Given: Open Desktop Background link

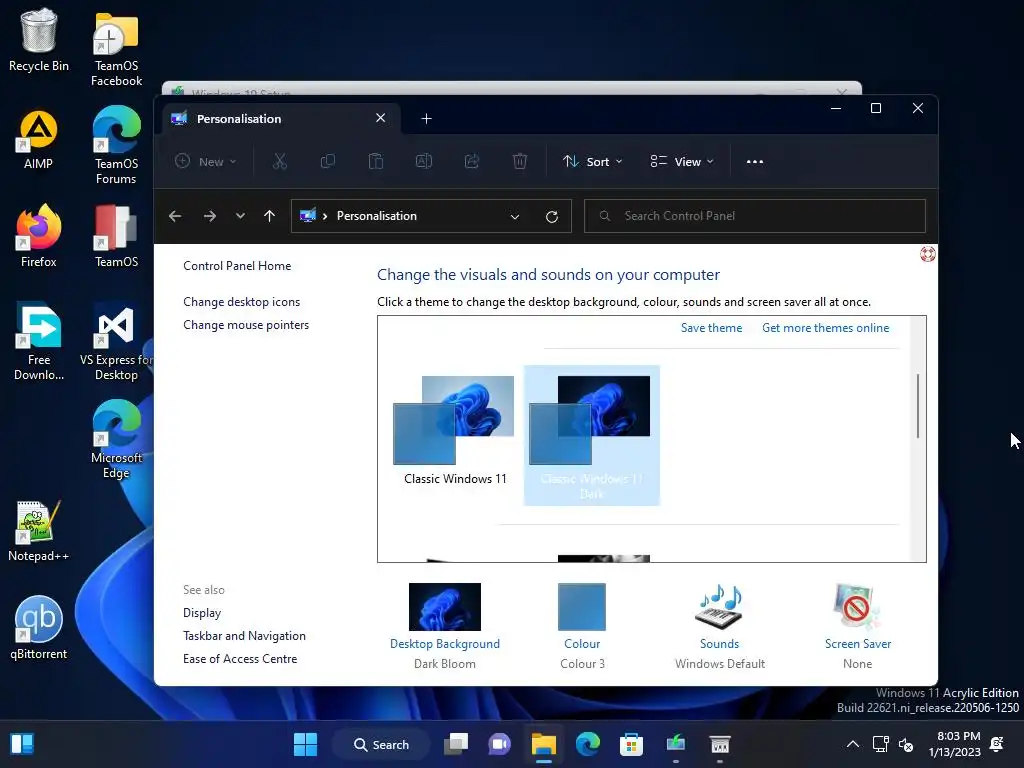Looking at the screenshot, I should [445, 644].
